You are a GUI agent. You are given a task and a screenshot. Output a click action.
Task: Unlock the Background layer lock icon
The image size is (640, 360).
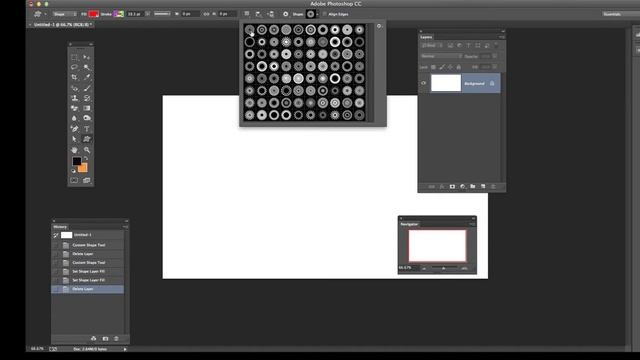tap(492, 83)
